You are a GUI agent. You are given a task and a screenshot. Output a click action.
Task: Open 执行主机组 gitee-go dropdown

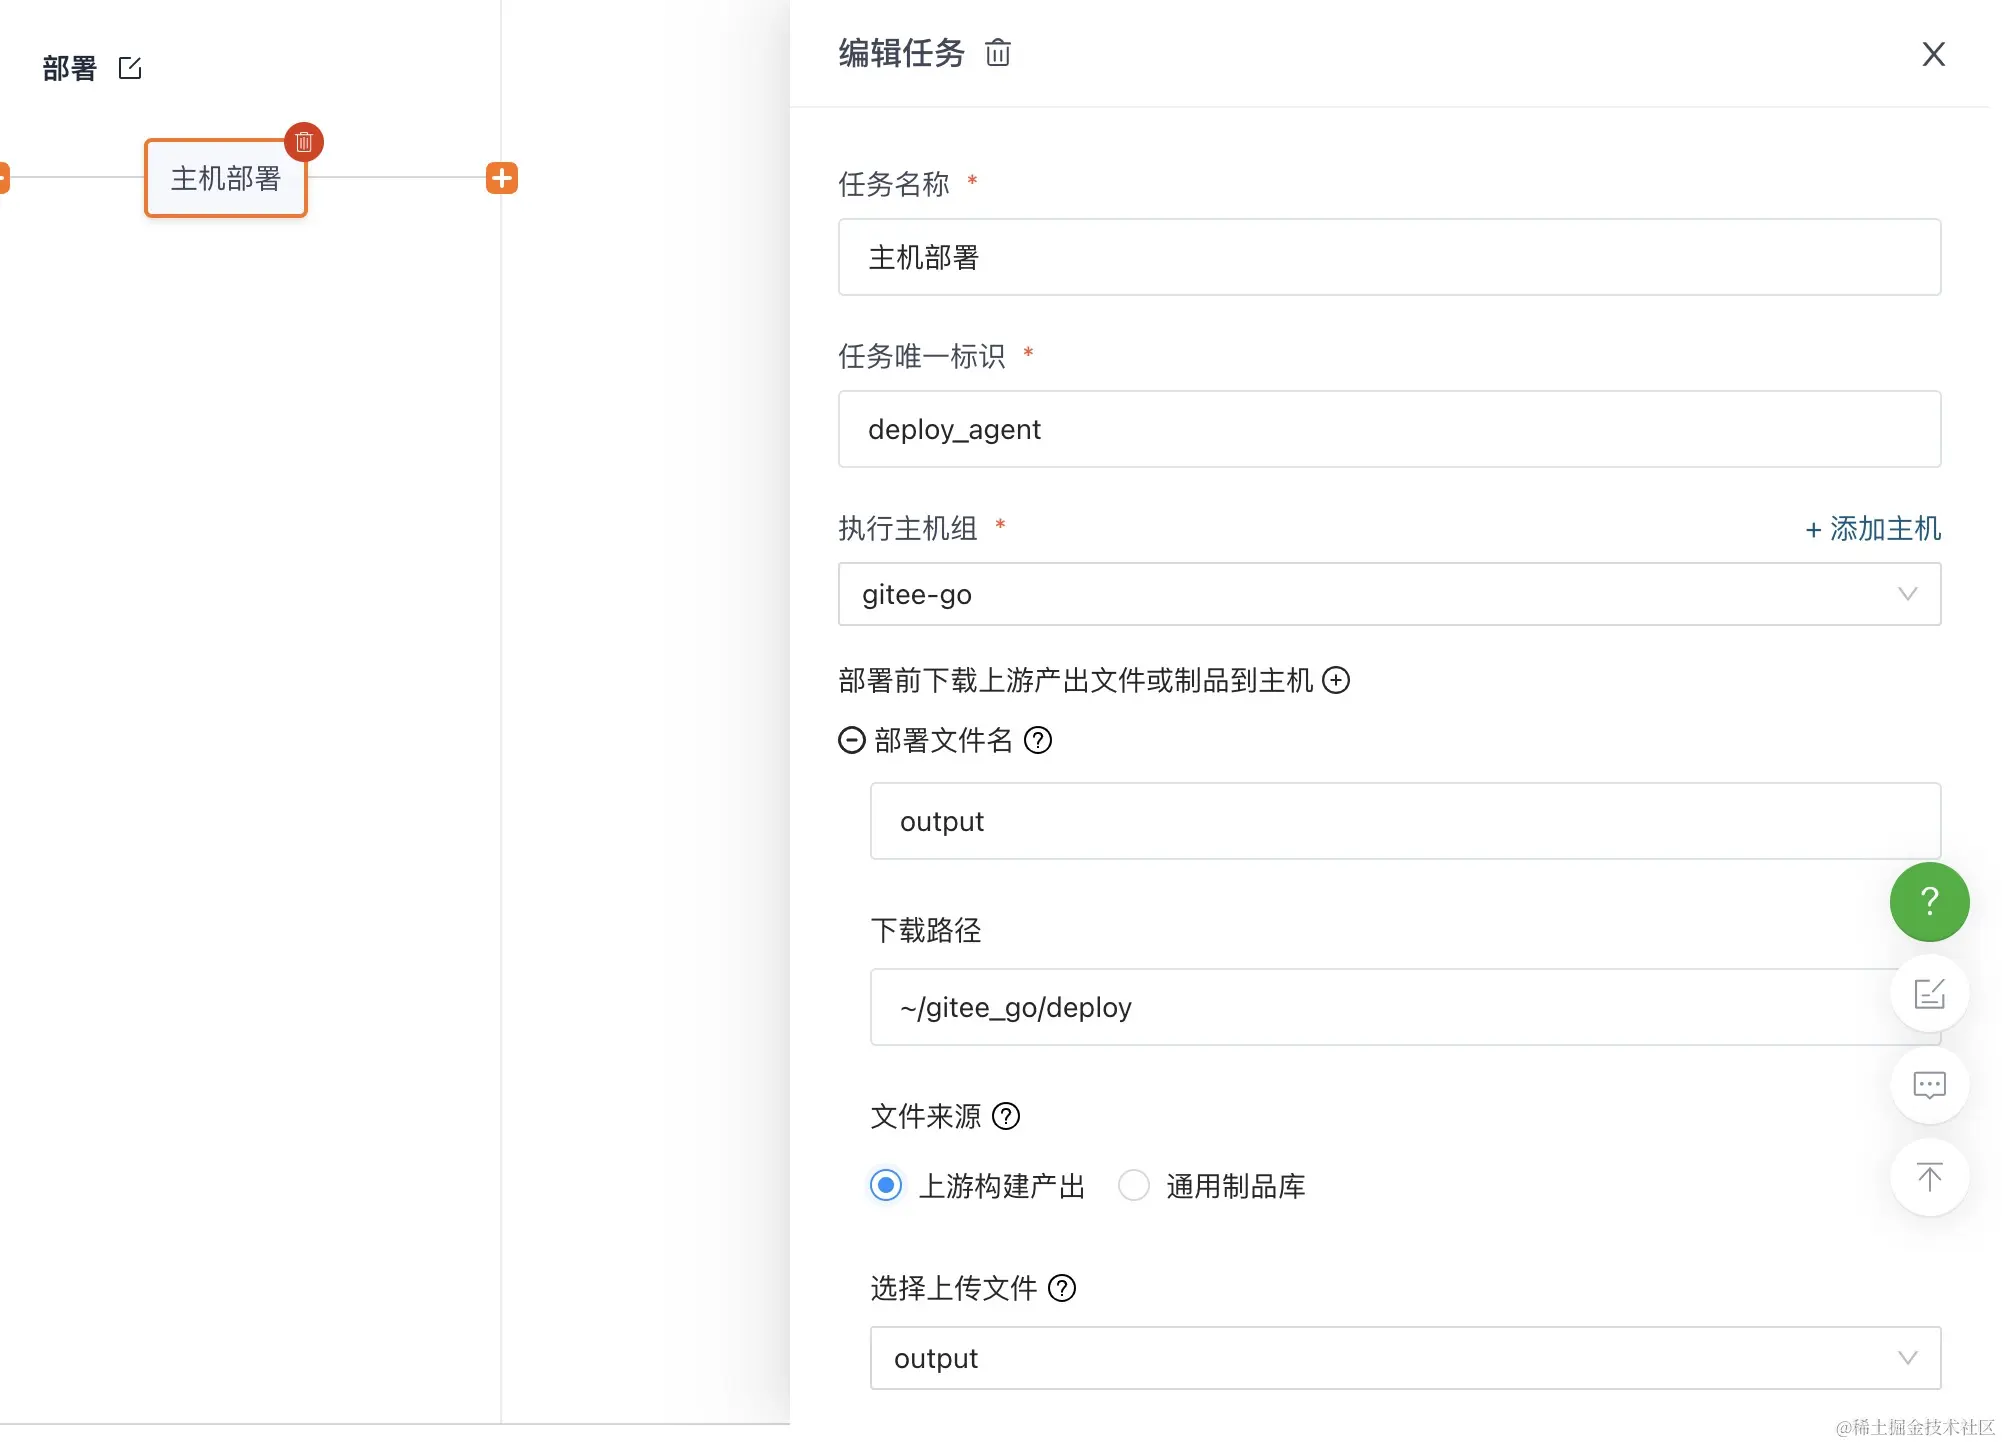coord(1389,594)
